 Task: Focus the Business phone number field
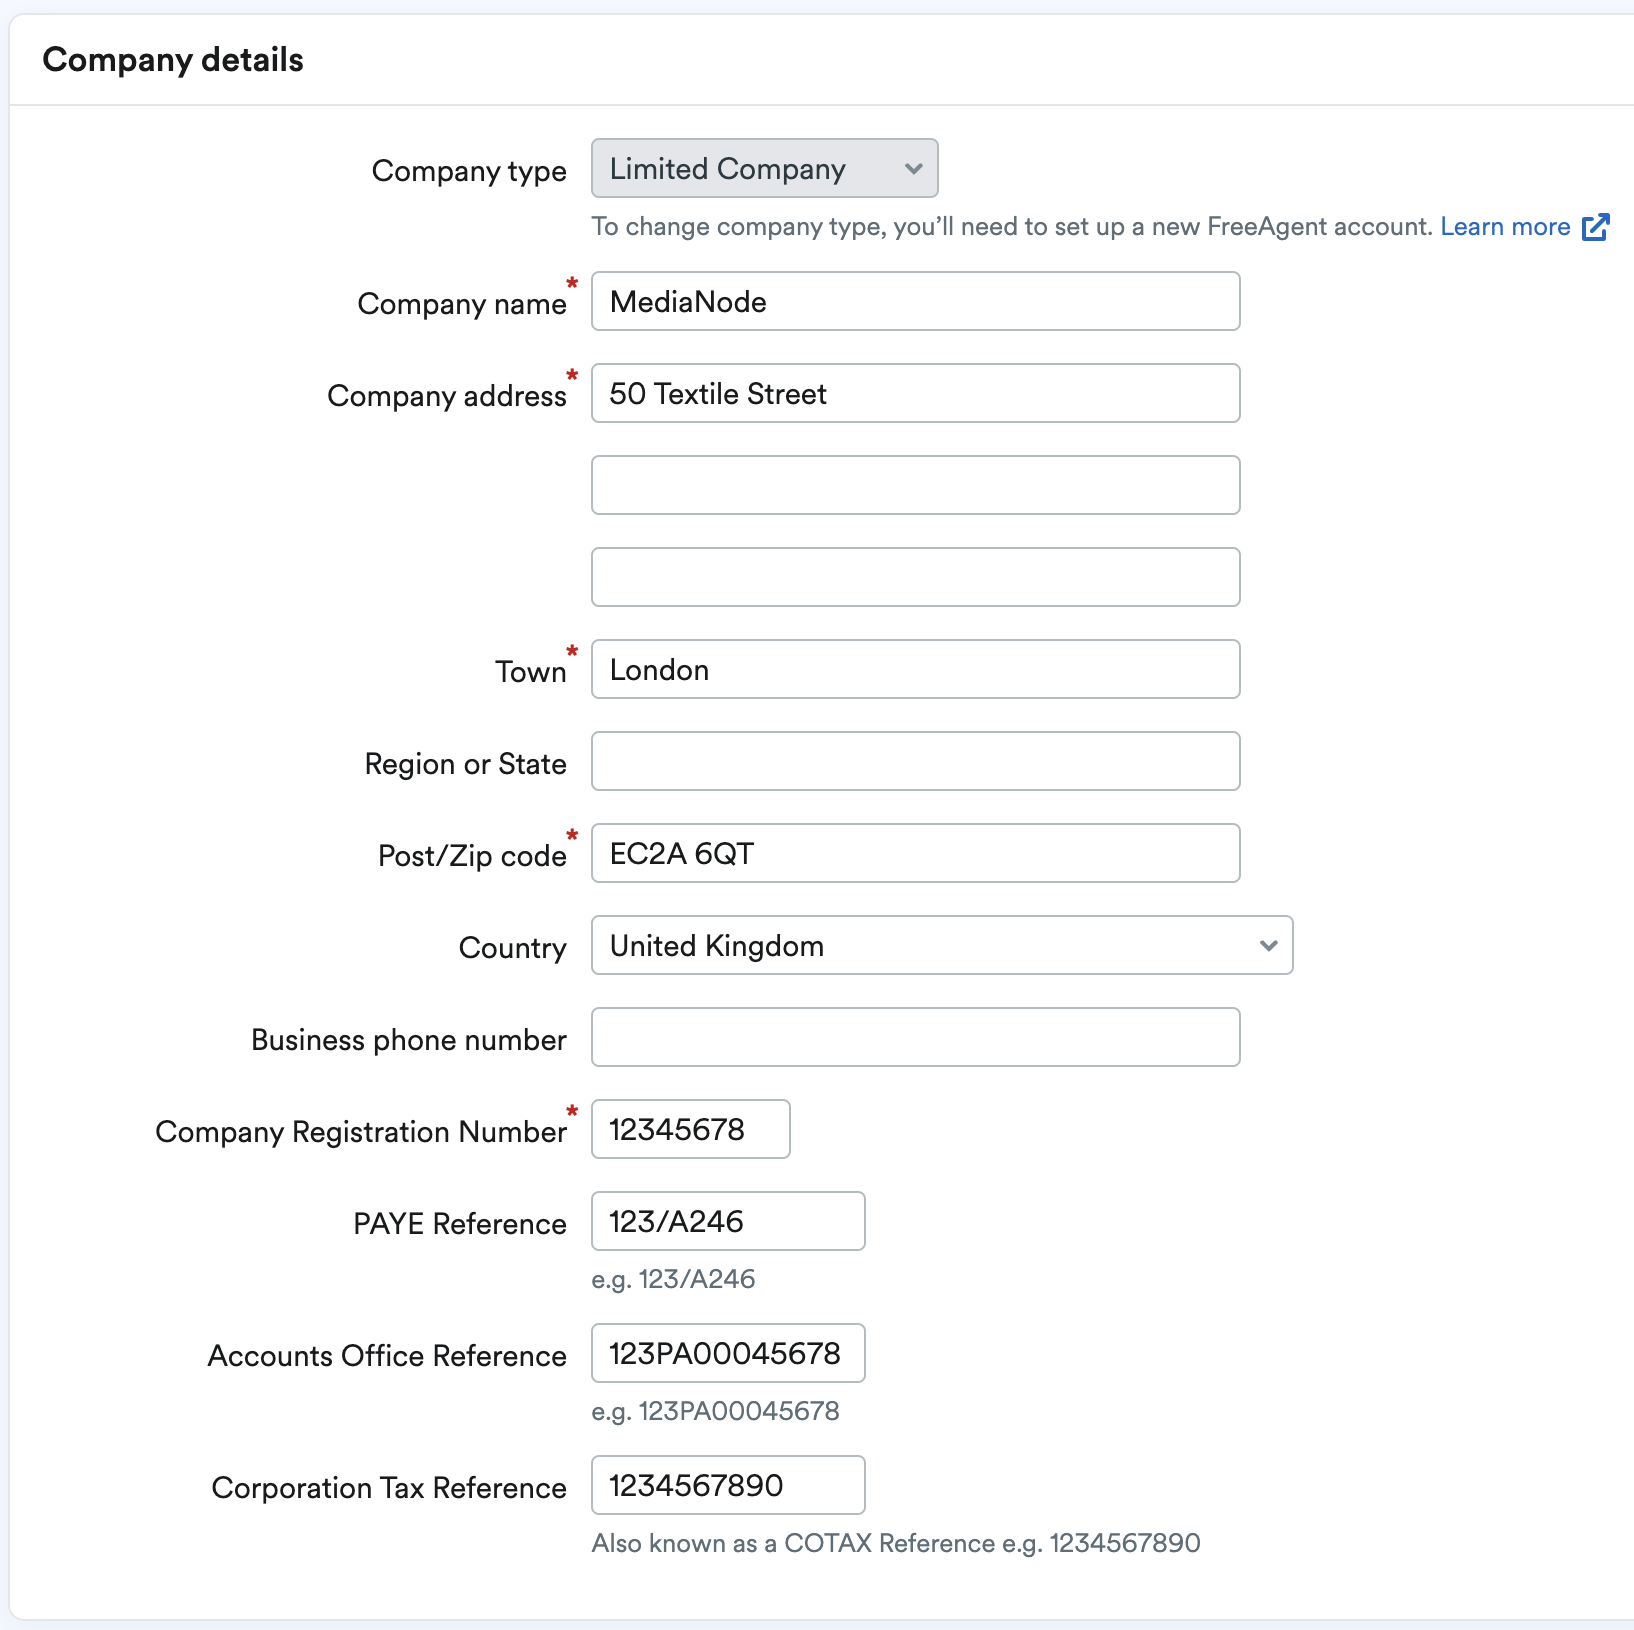click(x=915, y=1037)
